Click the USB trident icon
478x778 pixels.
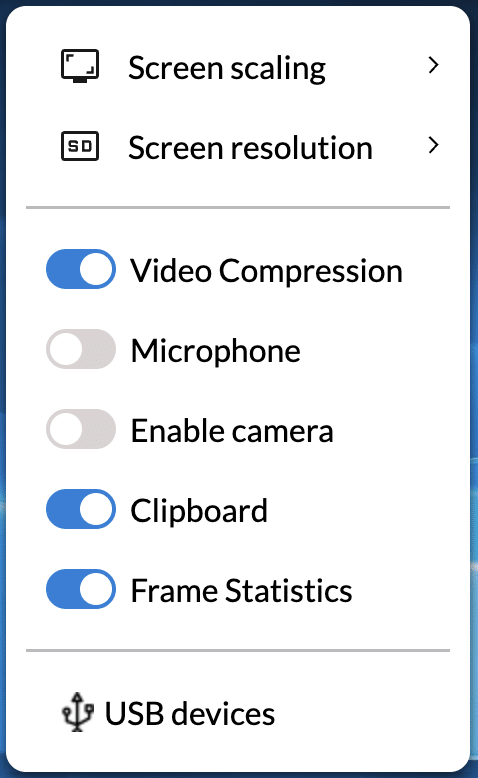(77, 713)
